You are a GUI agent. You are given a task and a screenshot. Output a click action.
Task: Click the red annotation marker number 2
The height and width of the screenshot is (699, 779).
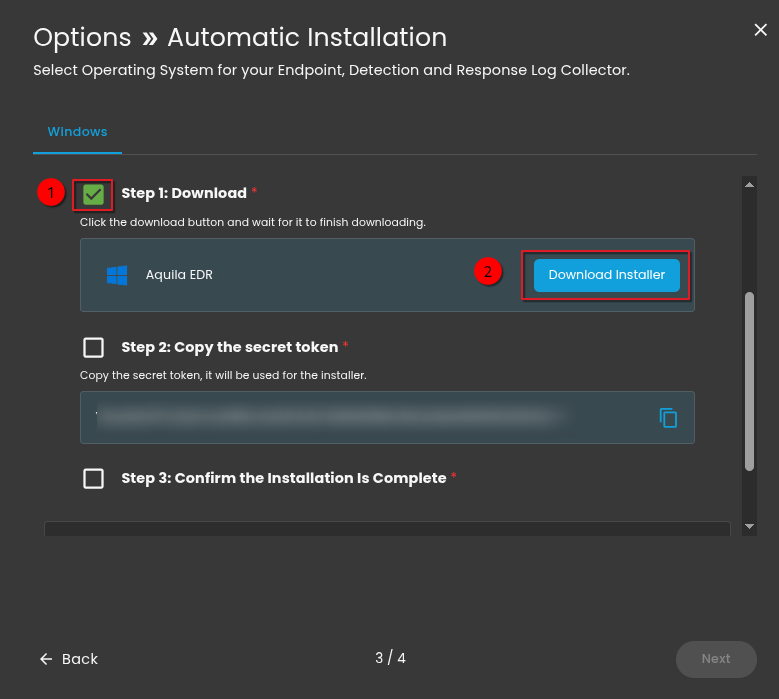pos(487,272)
